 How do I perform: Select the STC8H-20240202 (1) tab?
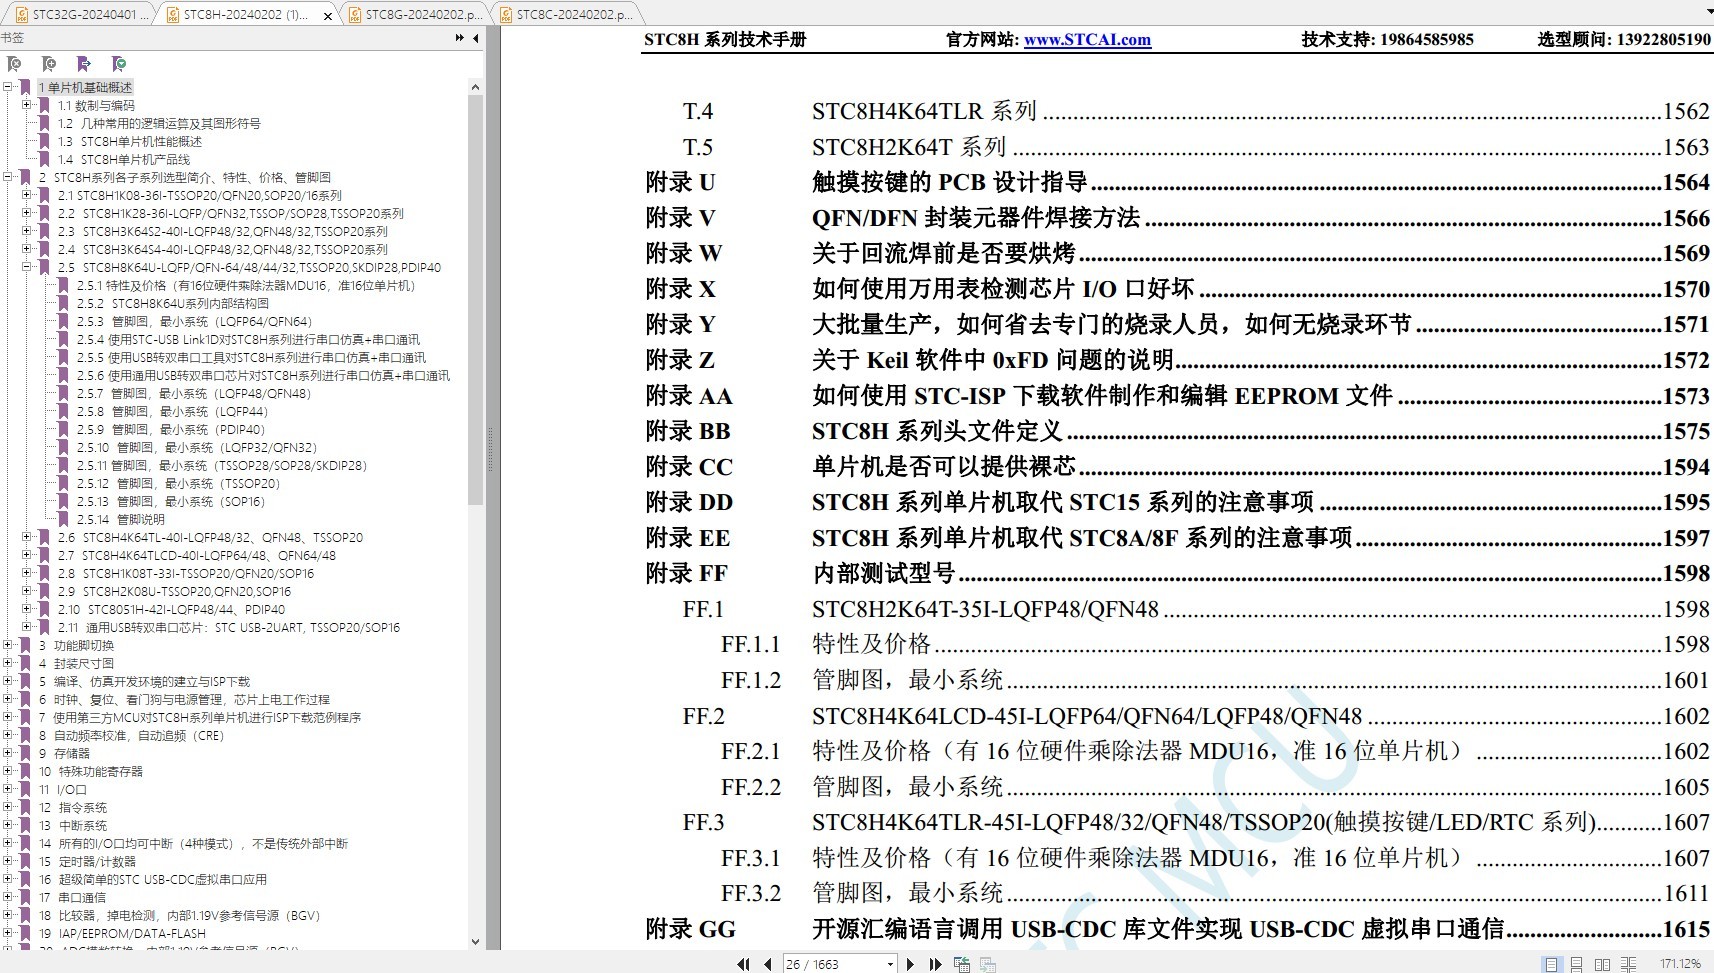point(246,15)
